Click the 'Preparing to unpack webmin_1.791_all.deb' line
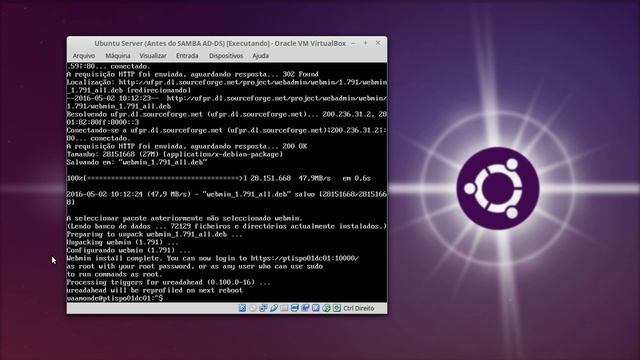This screenshot has width=640, height=360. point(154,234)
